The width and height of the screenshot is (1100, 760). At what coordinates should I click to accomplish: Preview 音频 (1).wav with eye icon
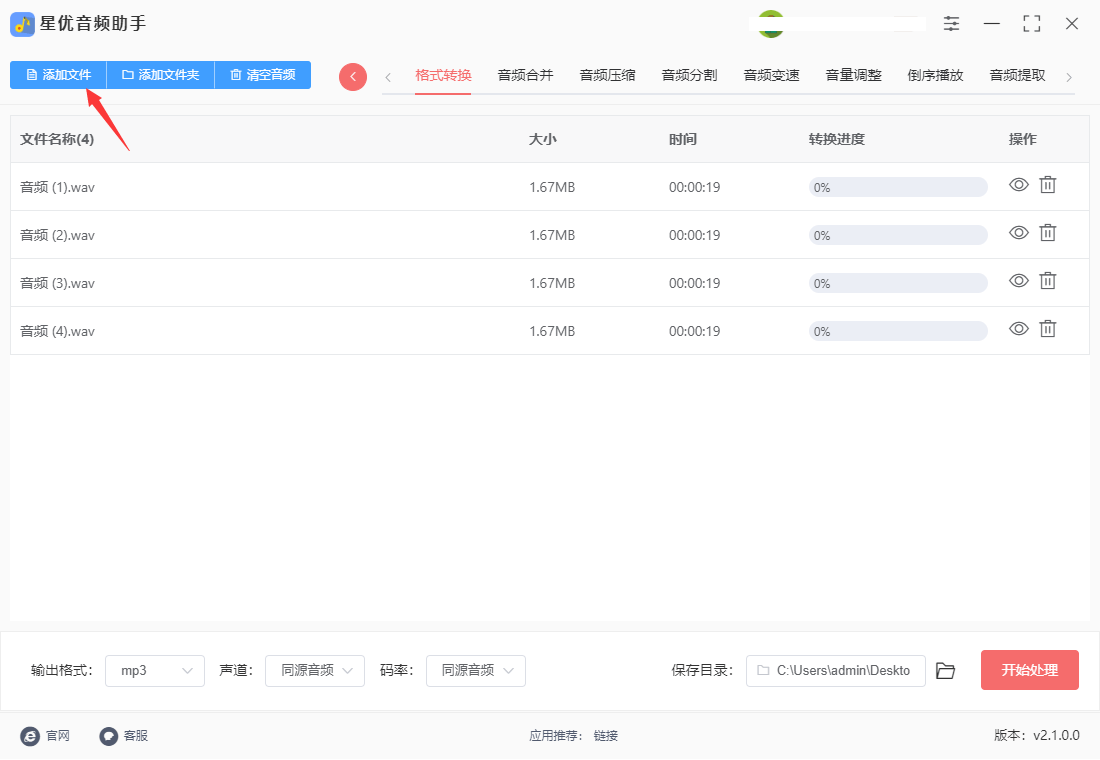pyautogui.click(x=1019, y=185)
